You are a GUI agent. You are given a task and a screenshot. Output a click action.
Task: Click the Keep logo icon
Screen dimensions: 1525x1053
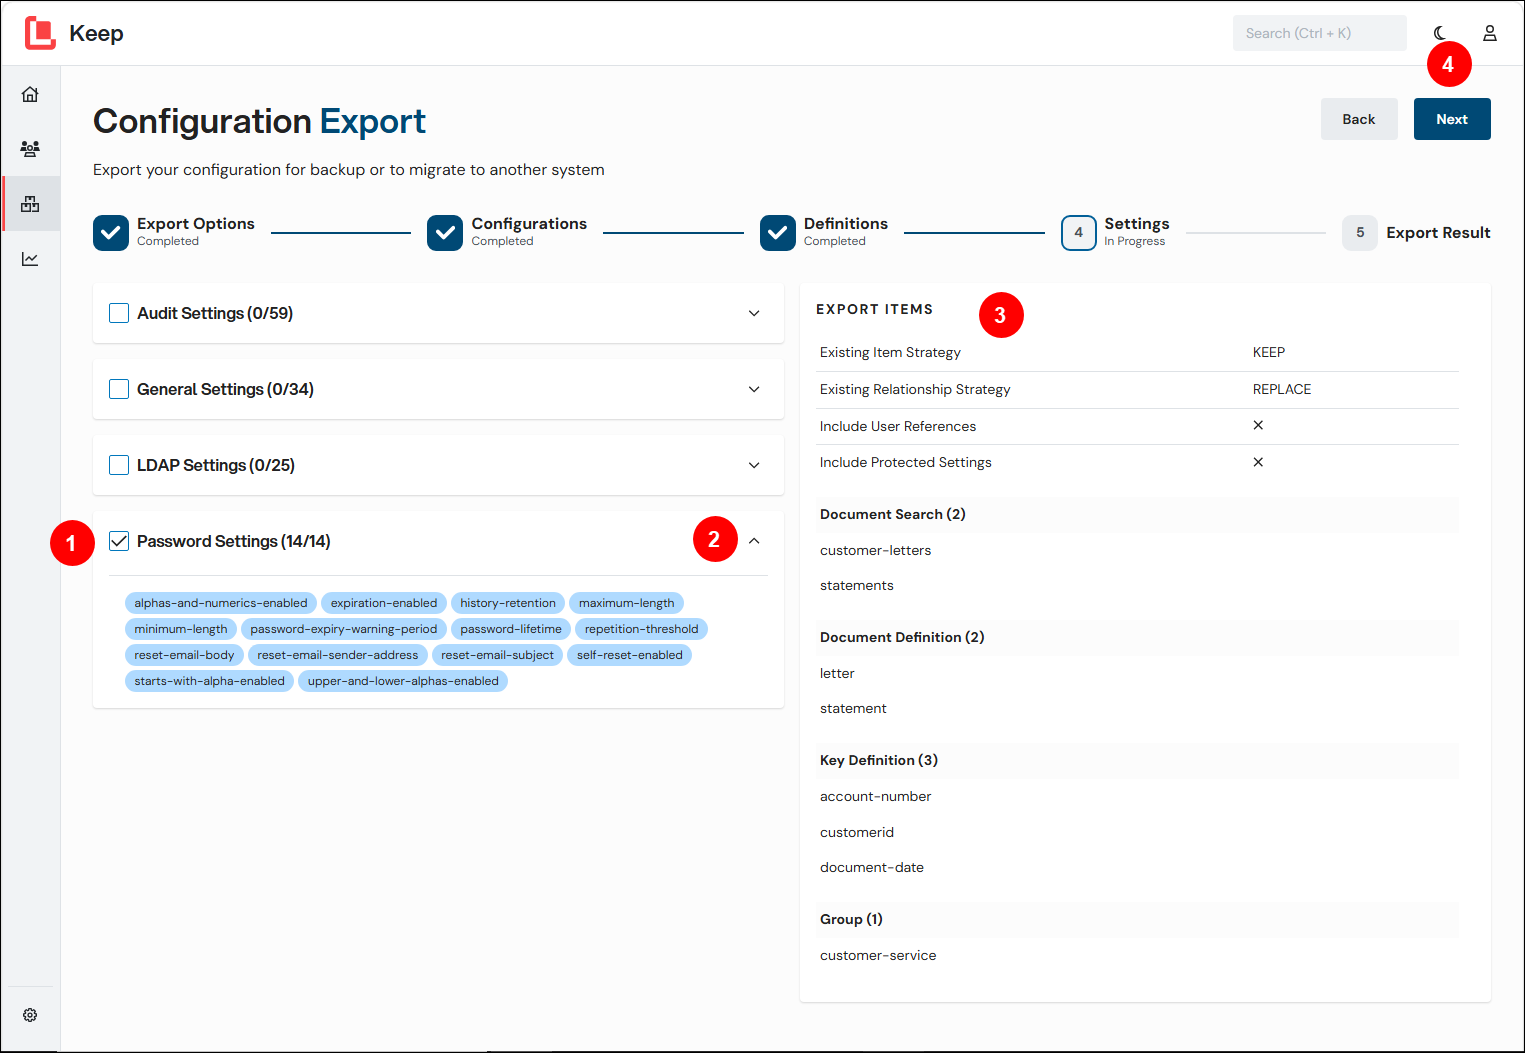point(40,33)
